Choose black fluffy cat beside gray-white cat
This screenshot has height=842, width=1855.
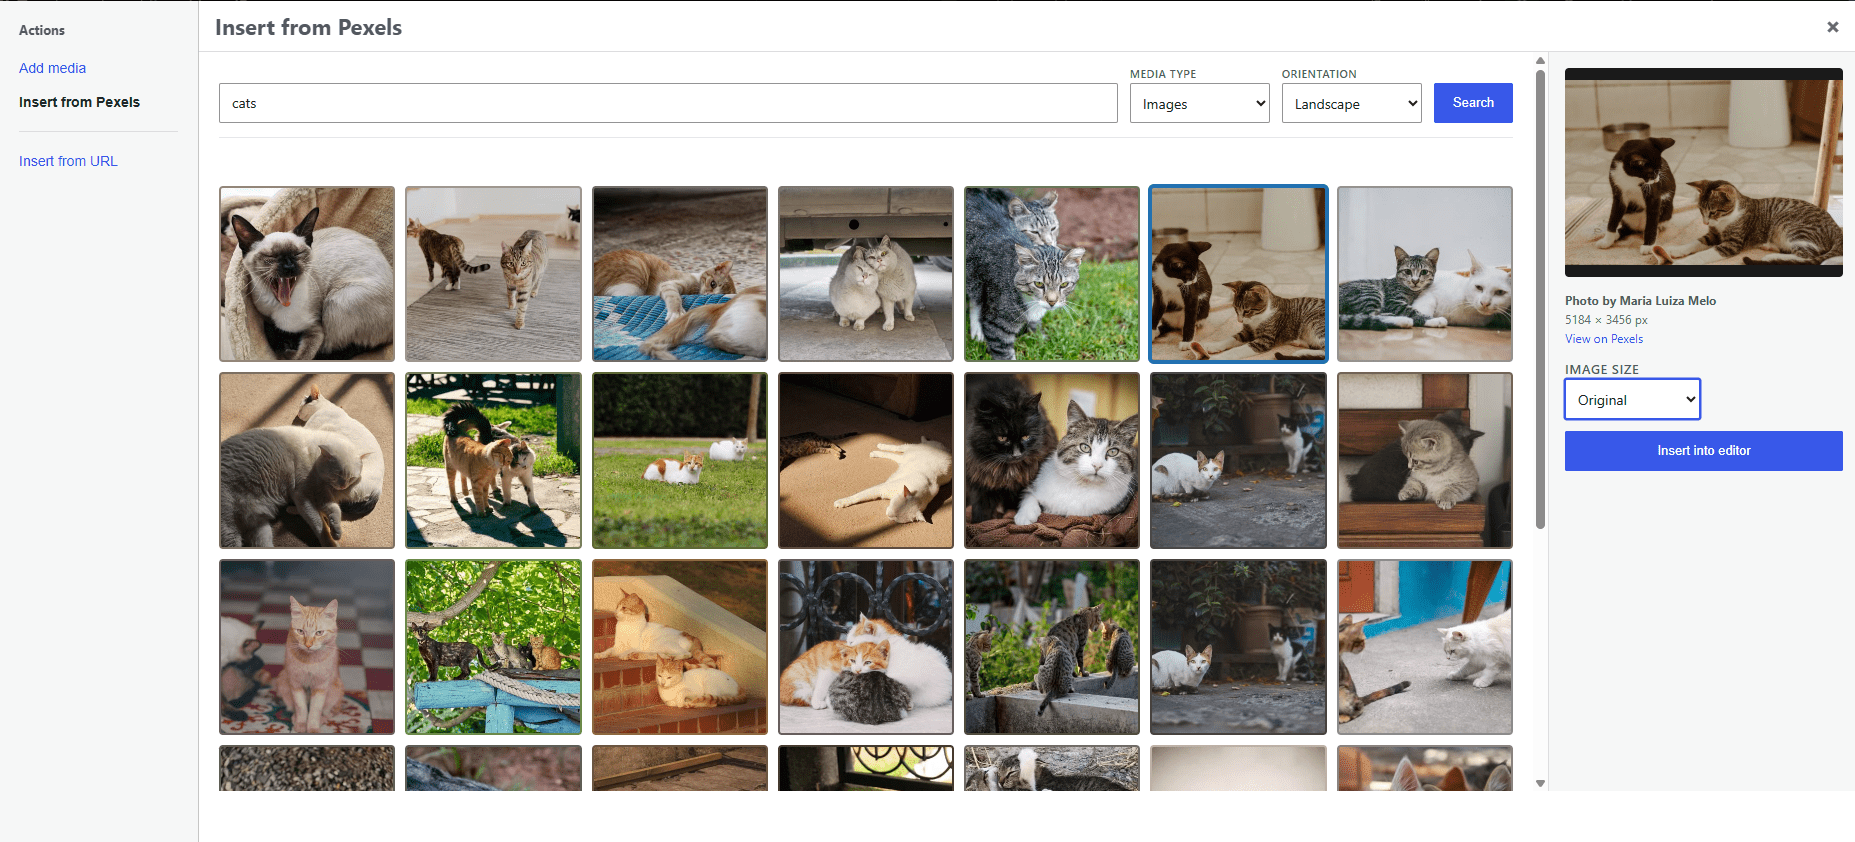pyautogui.click(x=1052, y=460)
